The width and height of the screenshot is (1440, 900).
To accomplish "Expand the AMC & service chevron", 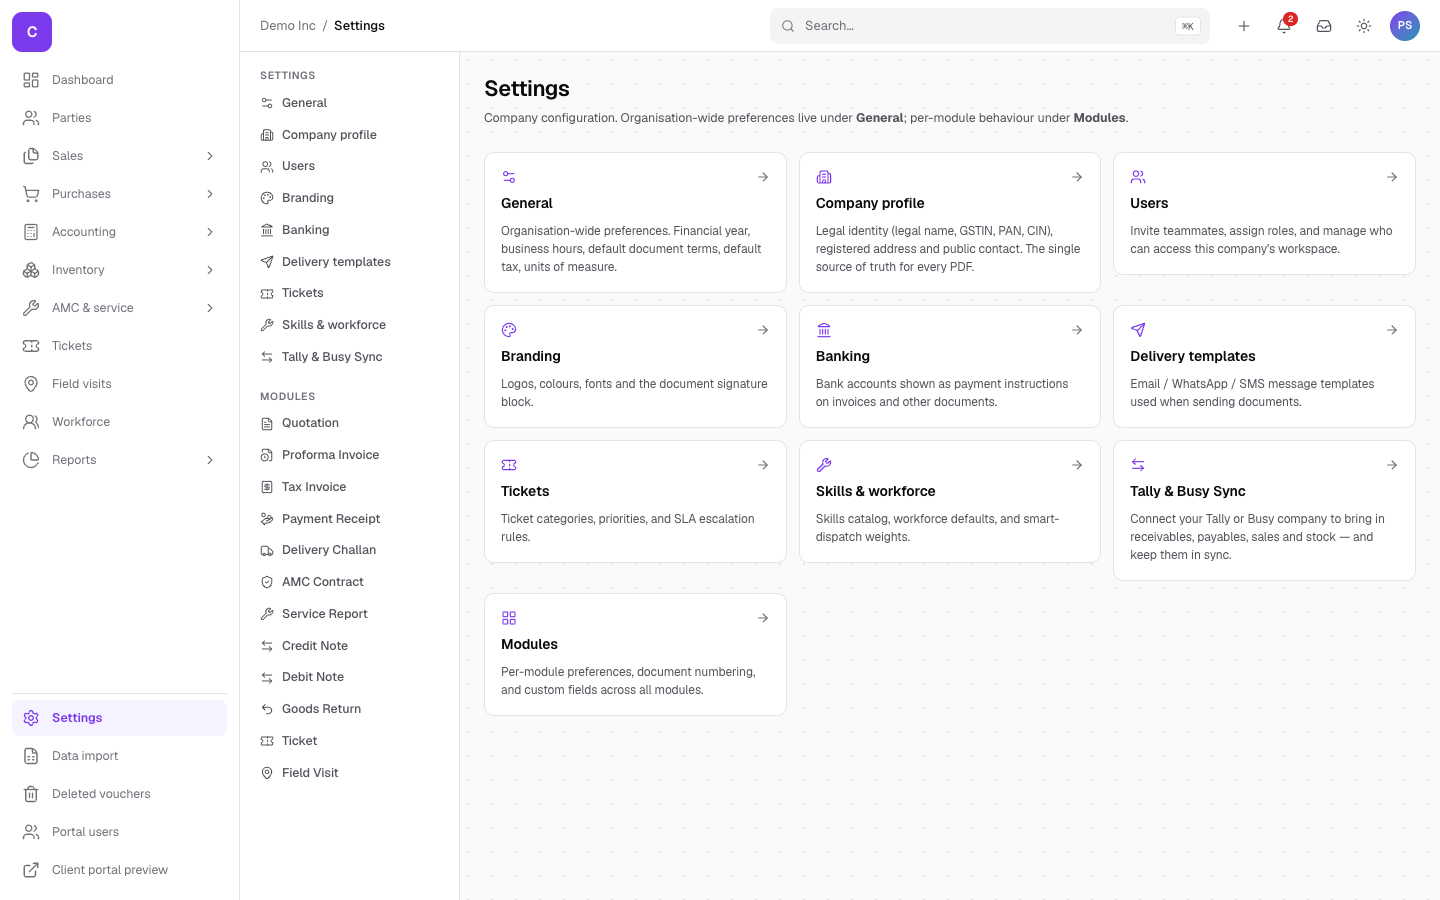I will pyautogui.click(x=210, y=308).
